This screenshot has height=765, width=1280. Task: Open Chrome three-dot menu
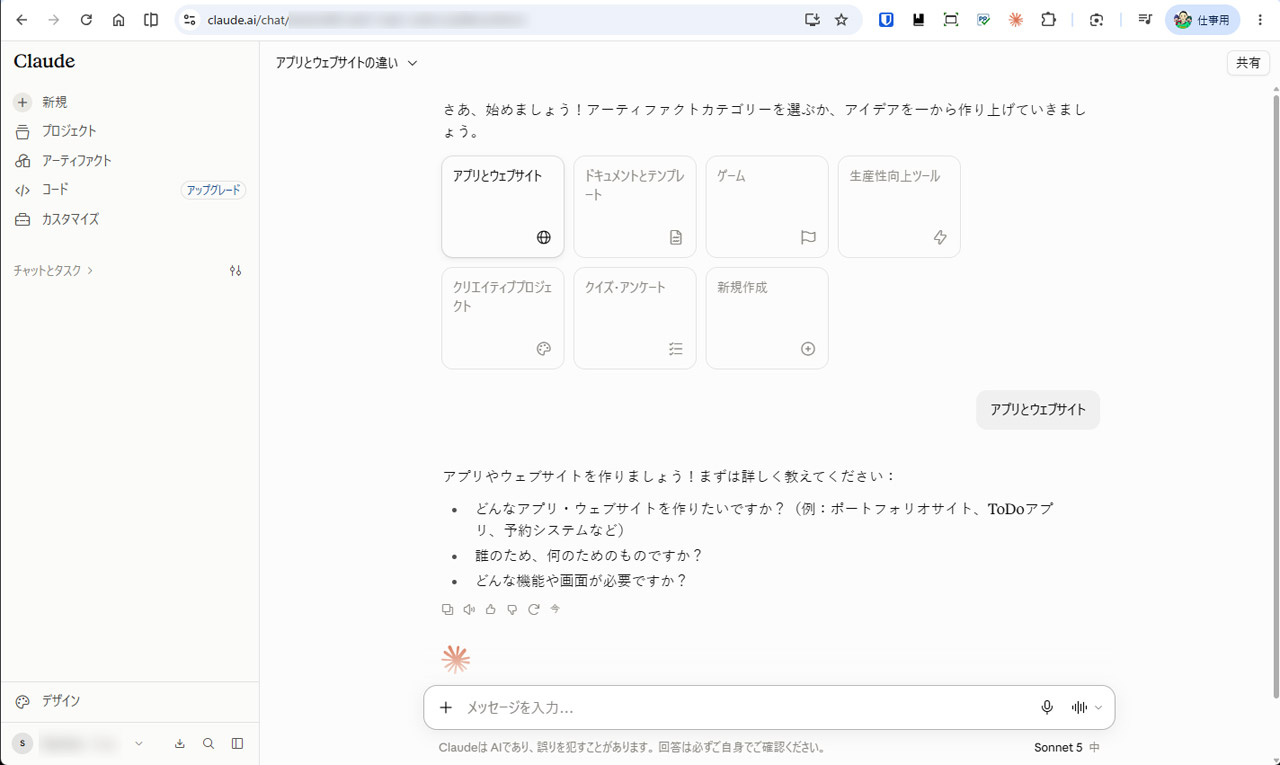point(1259,20)
